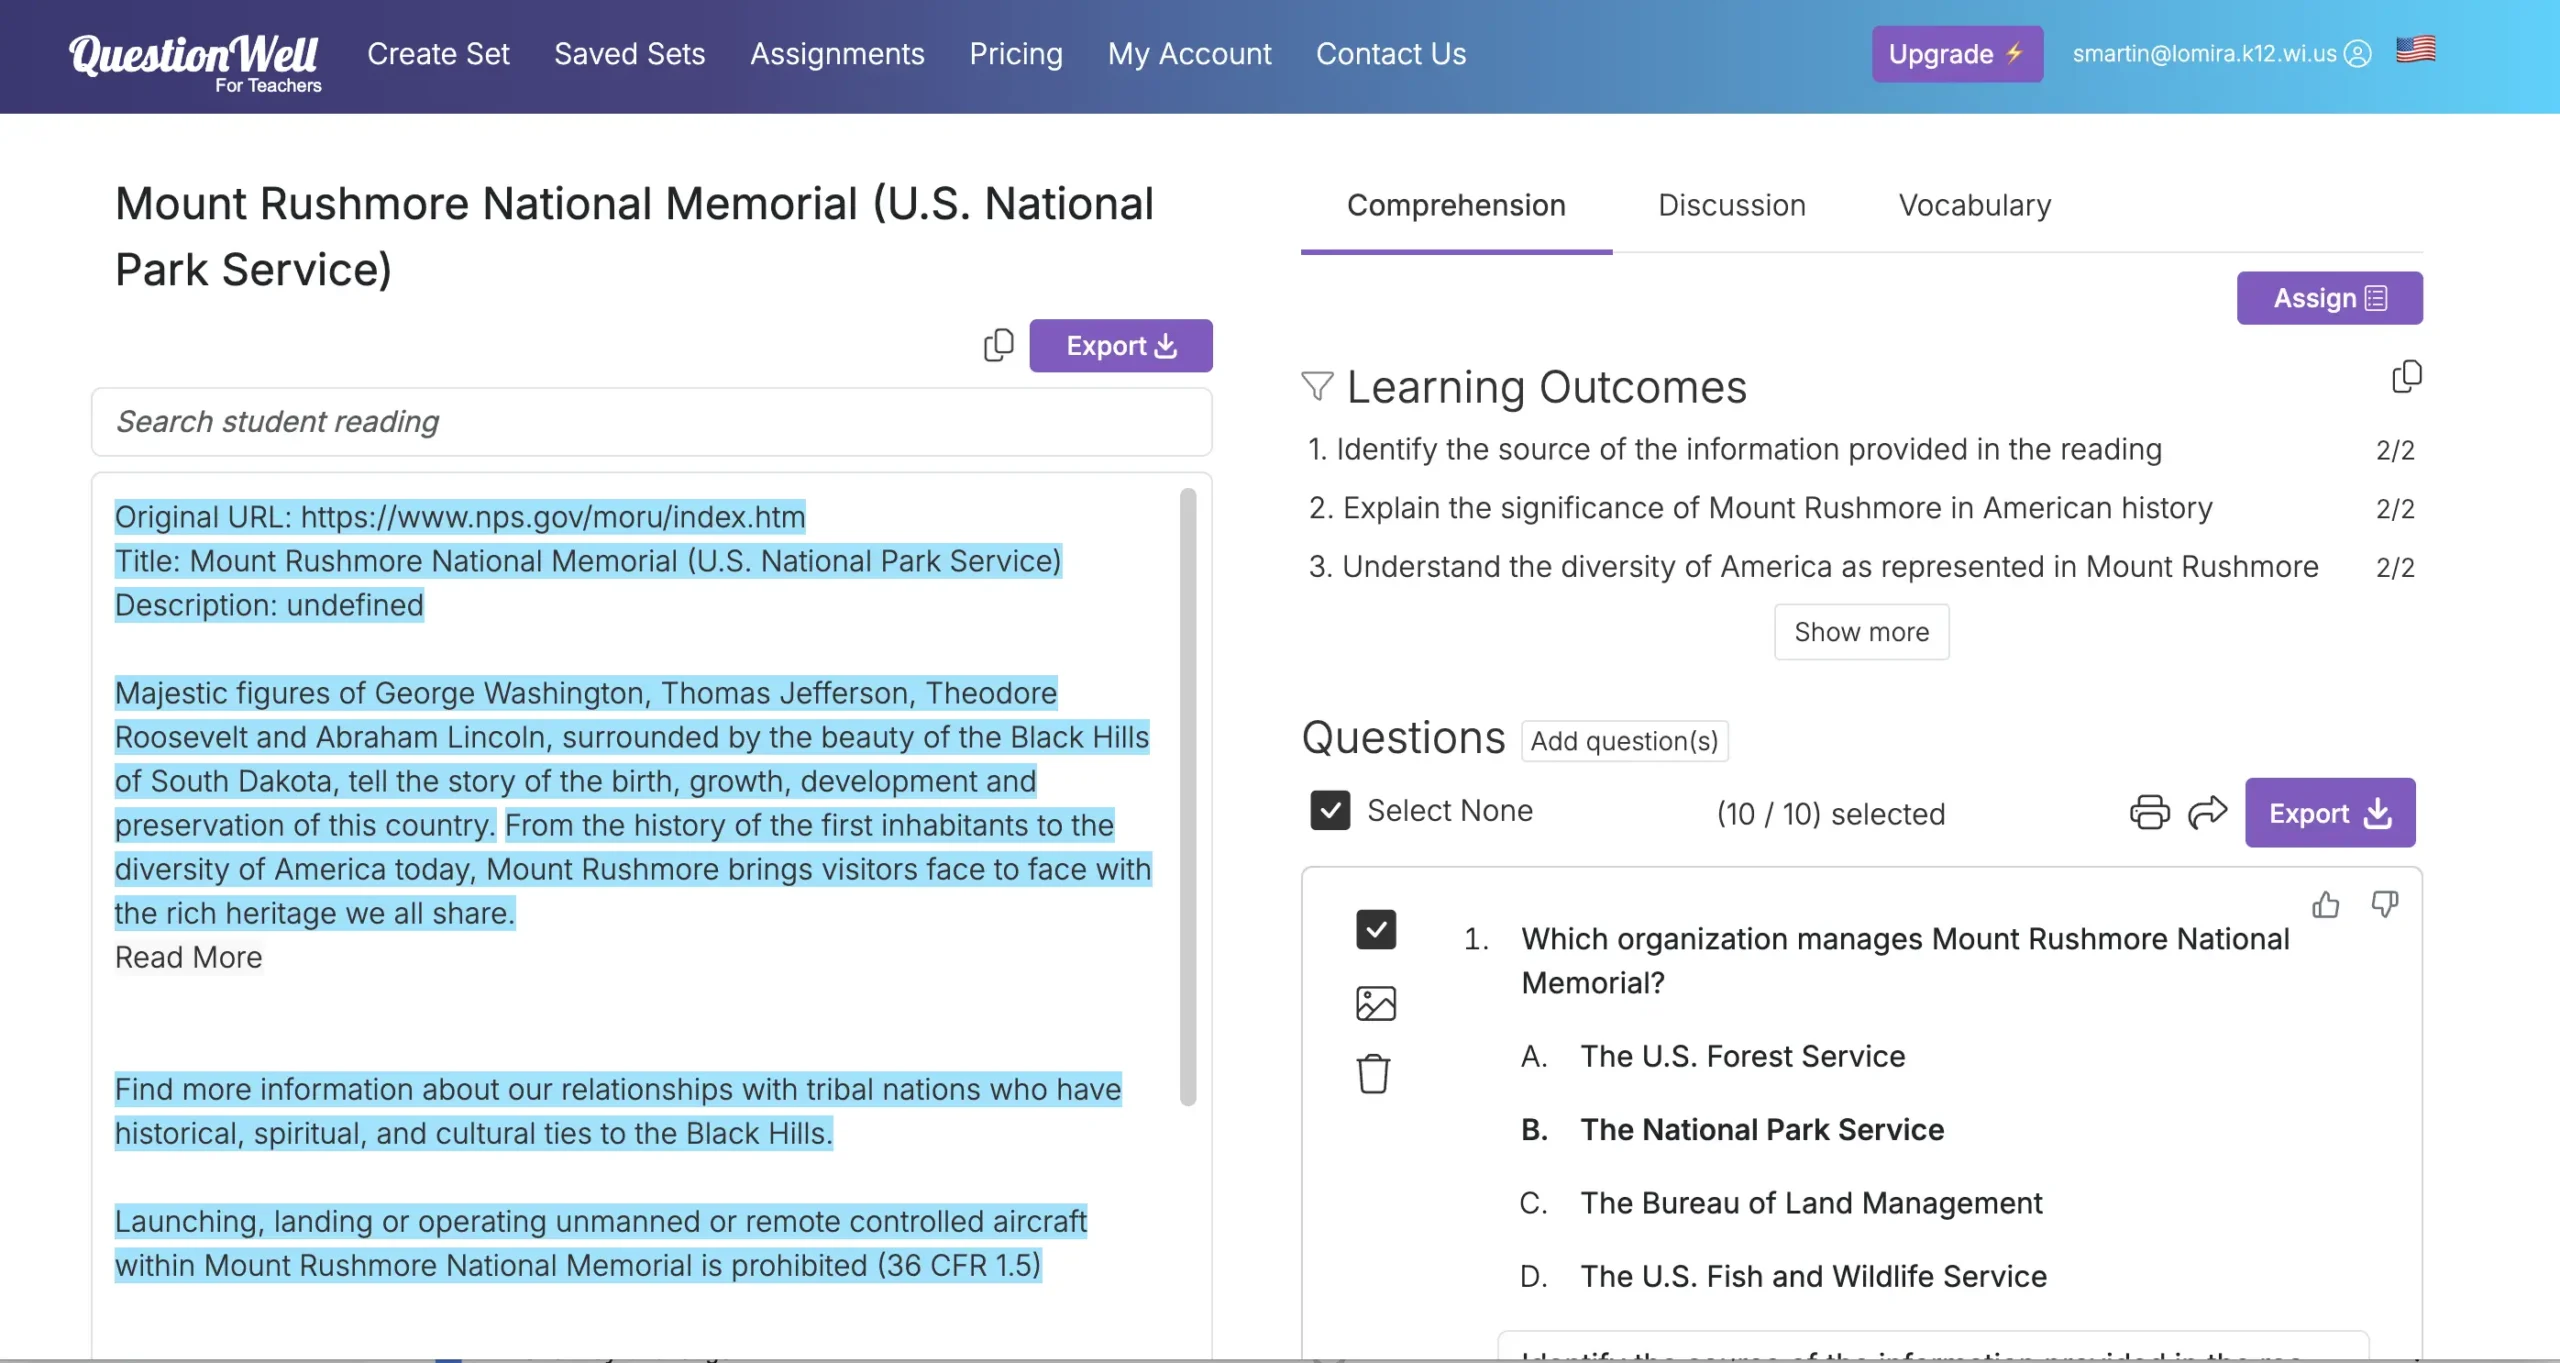Click learning outcome 2 about significance of Mount Rushmore

tap(1760, 508)
